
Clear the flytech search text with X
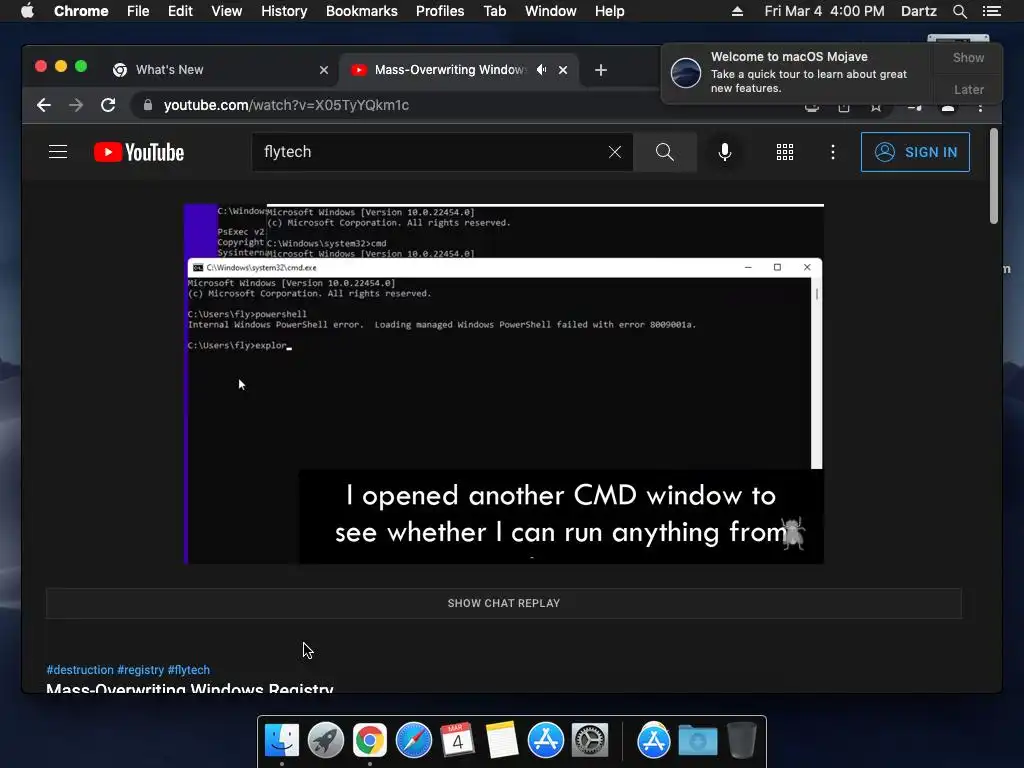615,152
